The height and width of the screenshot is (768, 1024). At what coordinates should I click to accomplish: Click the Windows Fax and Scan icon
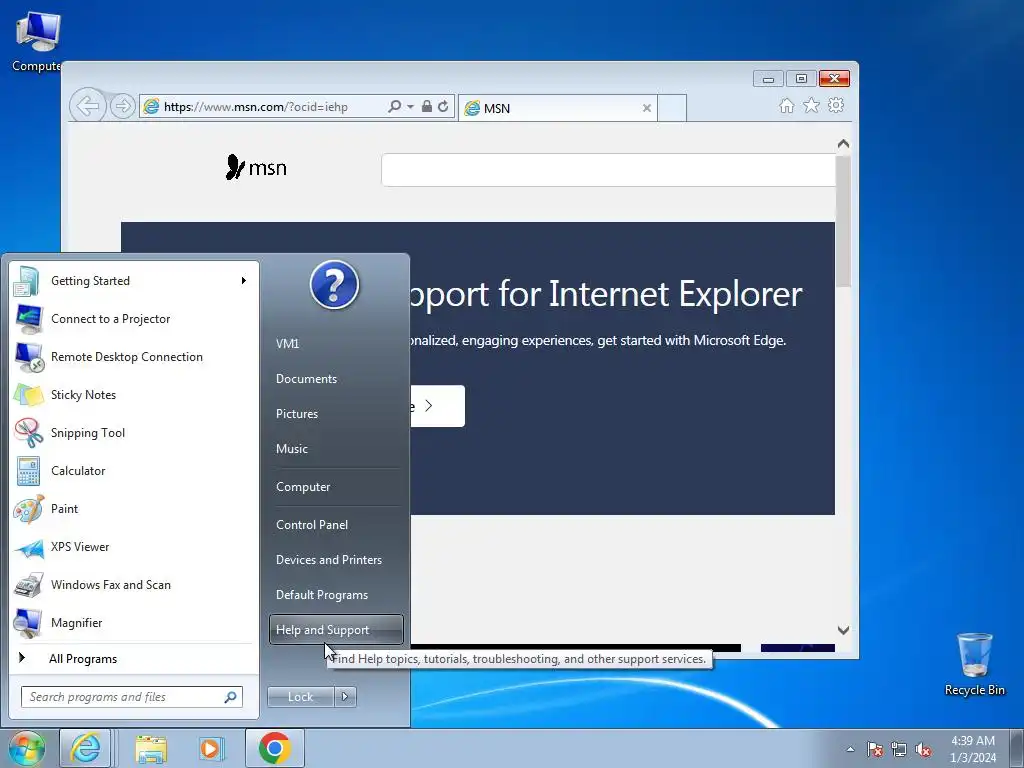[x=29, y=585]
